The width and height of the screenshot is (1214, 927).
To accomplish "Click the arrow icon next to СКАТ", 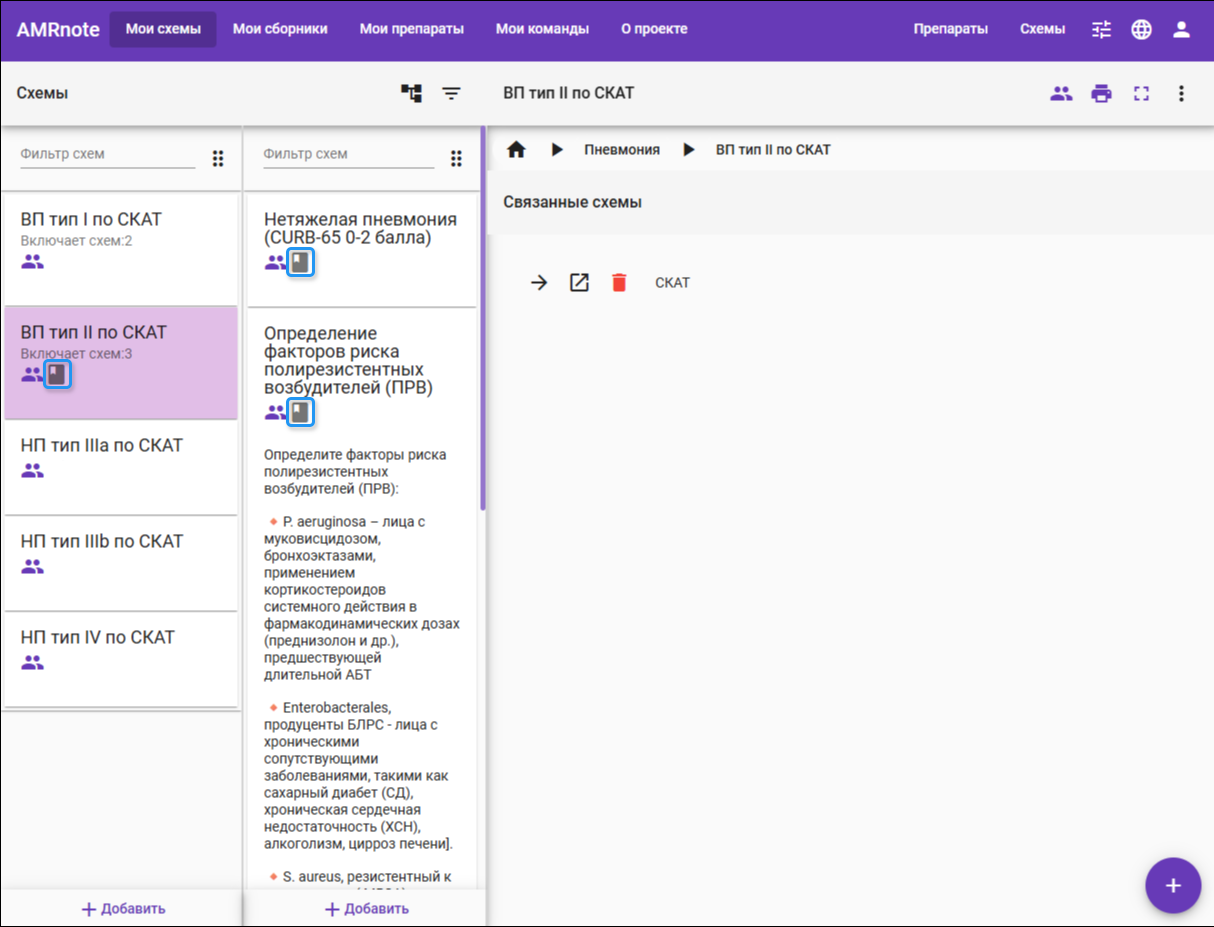I will tap(539, 283).
